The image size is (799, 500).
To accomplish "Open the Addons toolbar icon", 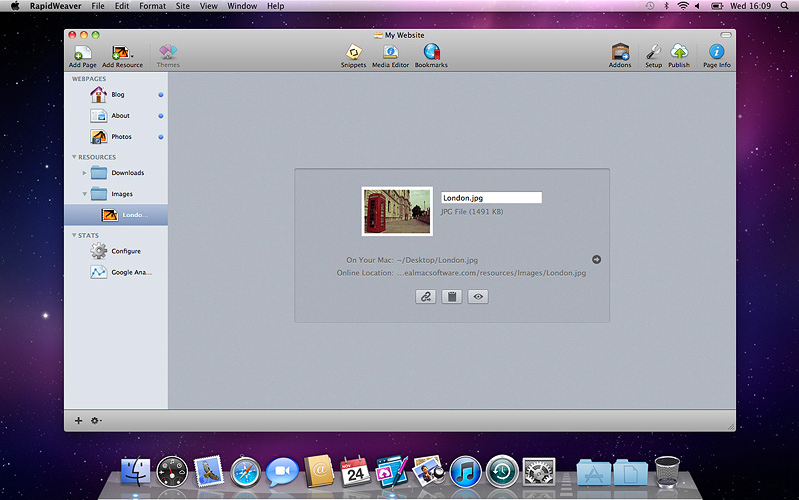I will [620, 53].
